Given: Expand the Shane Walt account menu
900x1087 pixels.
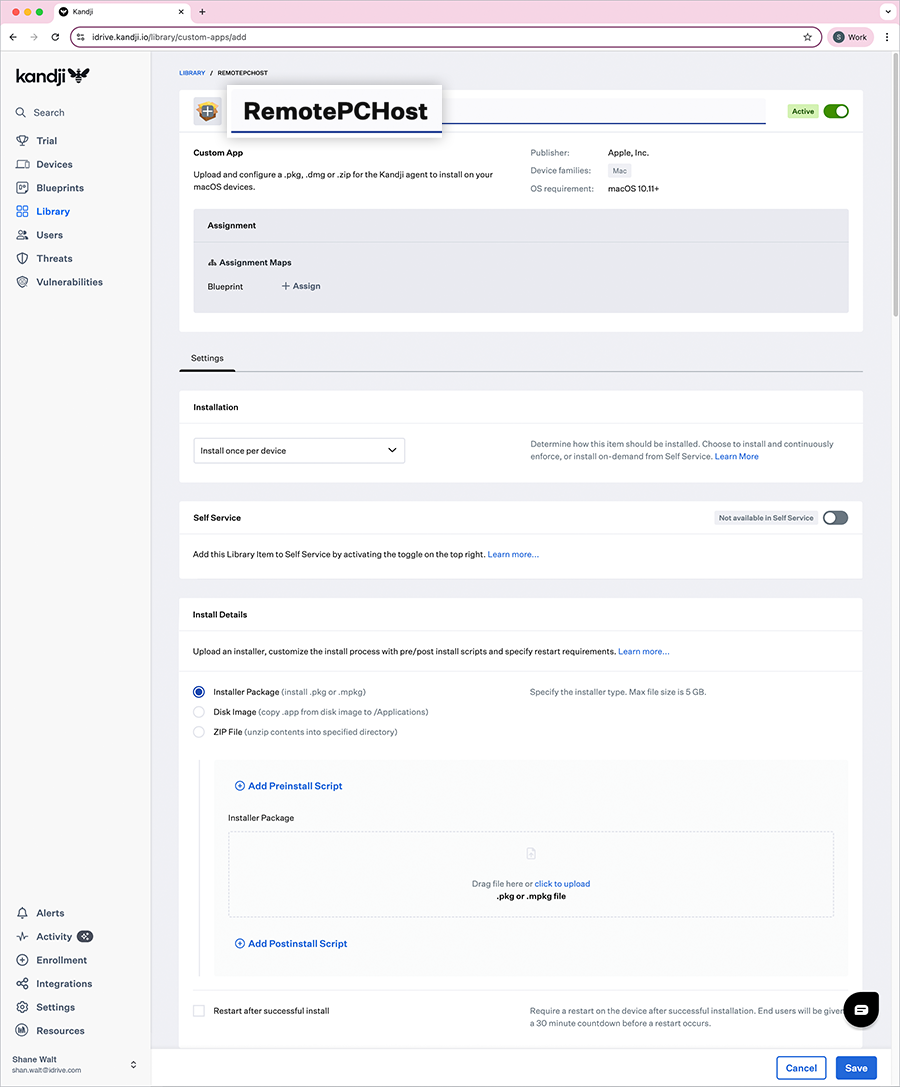Looking at the screenshot, I should point(133,1064).
